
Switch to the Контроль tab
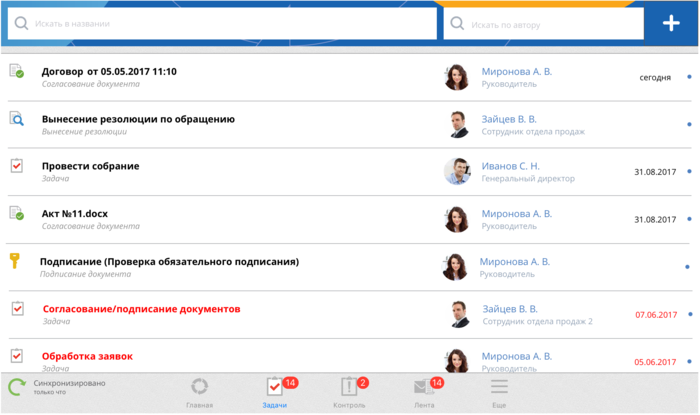coord(349,391)
